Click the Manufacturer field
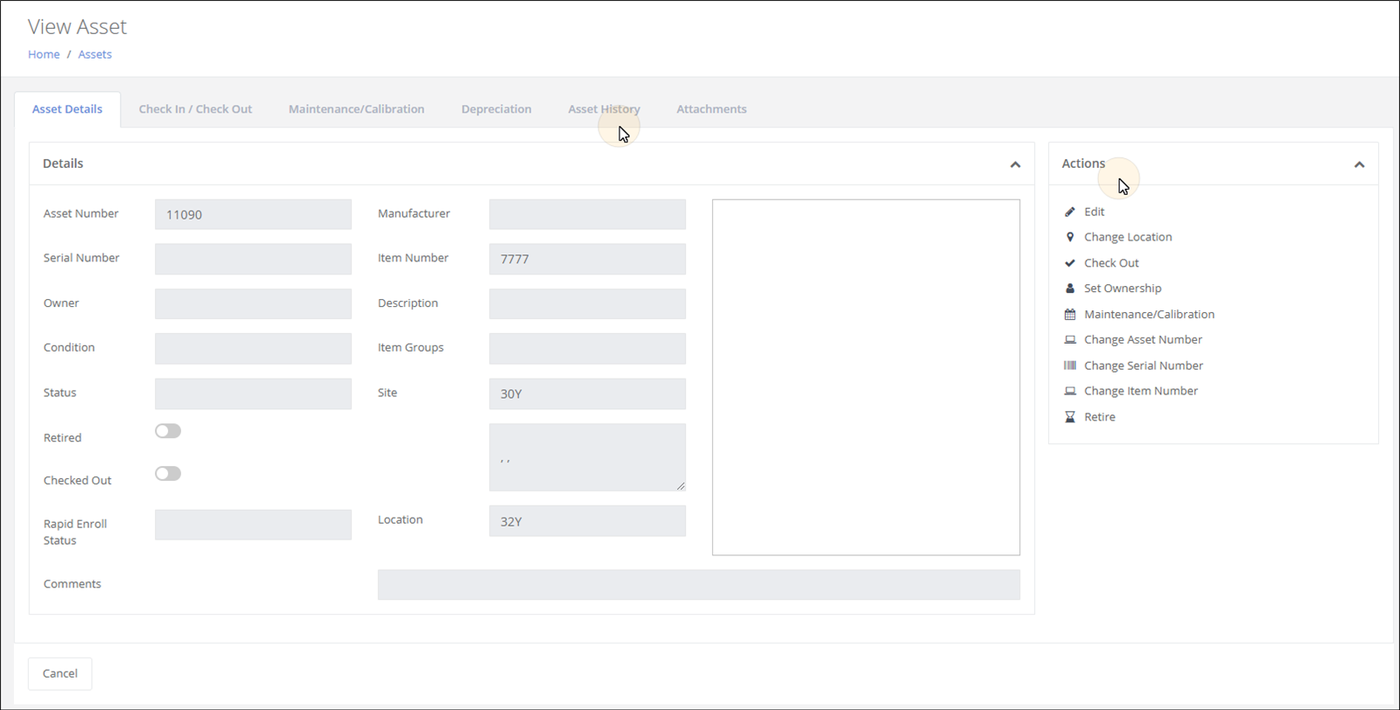 click(x=587, y=214)
